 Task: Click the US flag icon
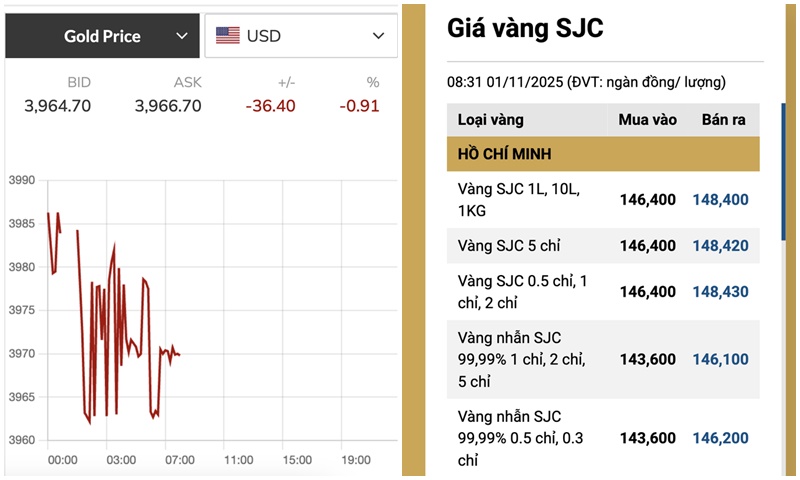click(x=228, y=36)
